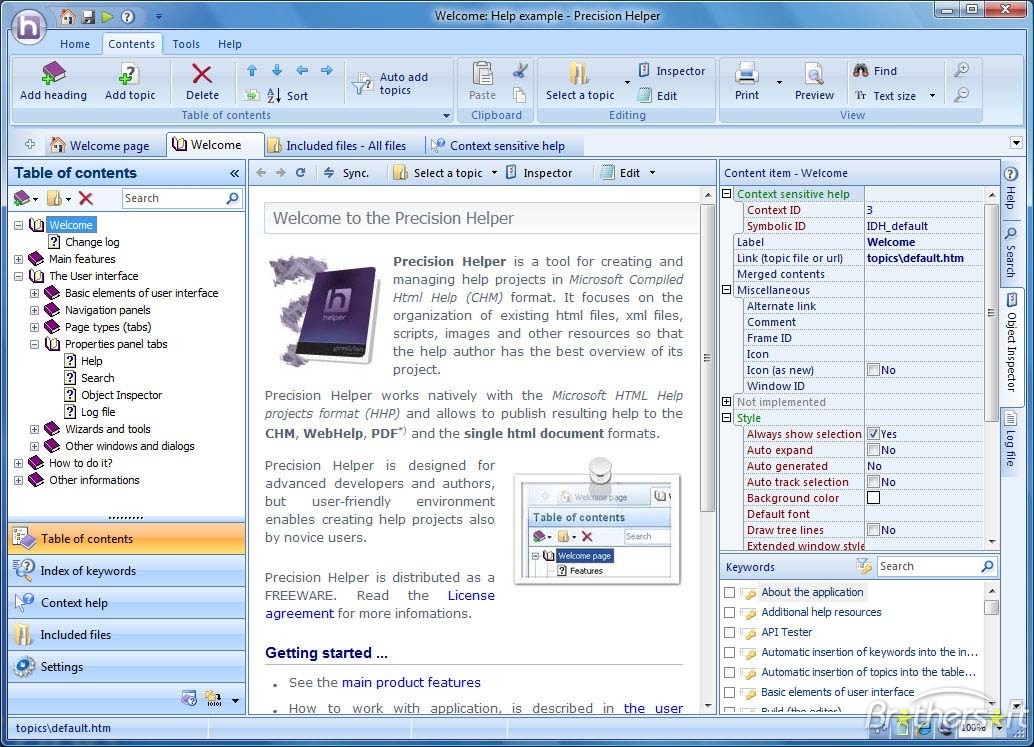
Task: Click the home icon in quick access toolbar
Action: pos(68,16)
